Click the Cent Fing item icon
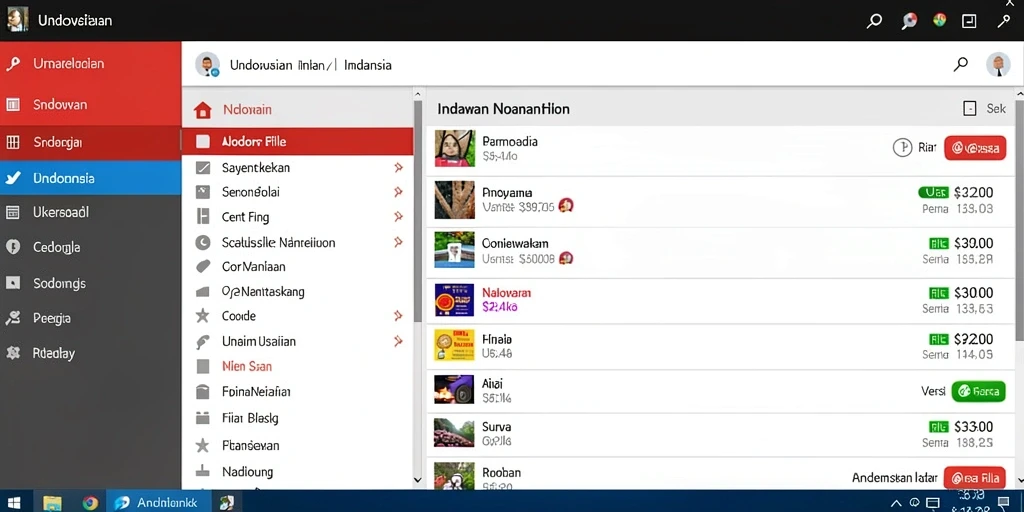1024x512 pixels. pyautogui.click(x=203, y=217)
